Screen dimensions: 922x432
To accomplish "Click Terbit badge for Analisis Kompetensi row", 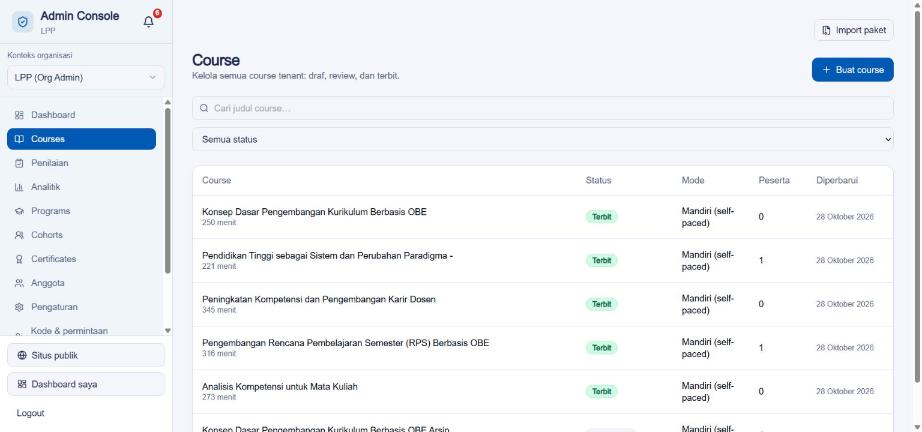I will [602, 391].
